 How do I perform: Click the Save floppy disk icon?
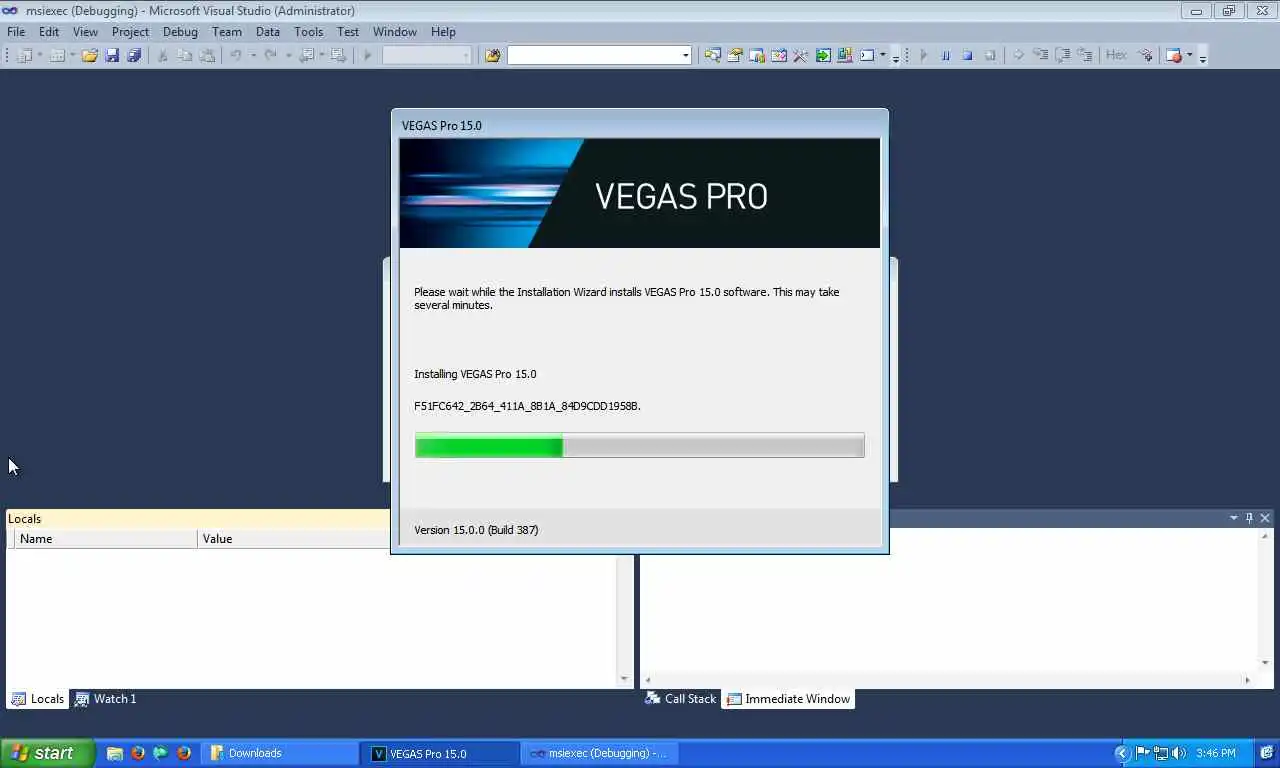[x=112, y=55]
